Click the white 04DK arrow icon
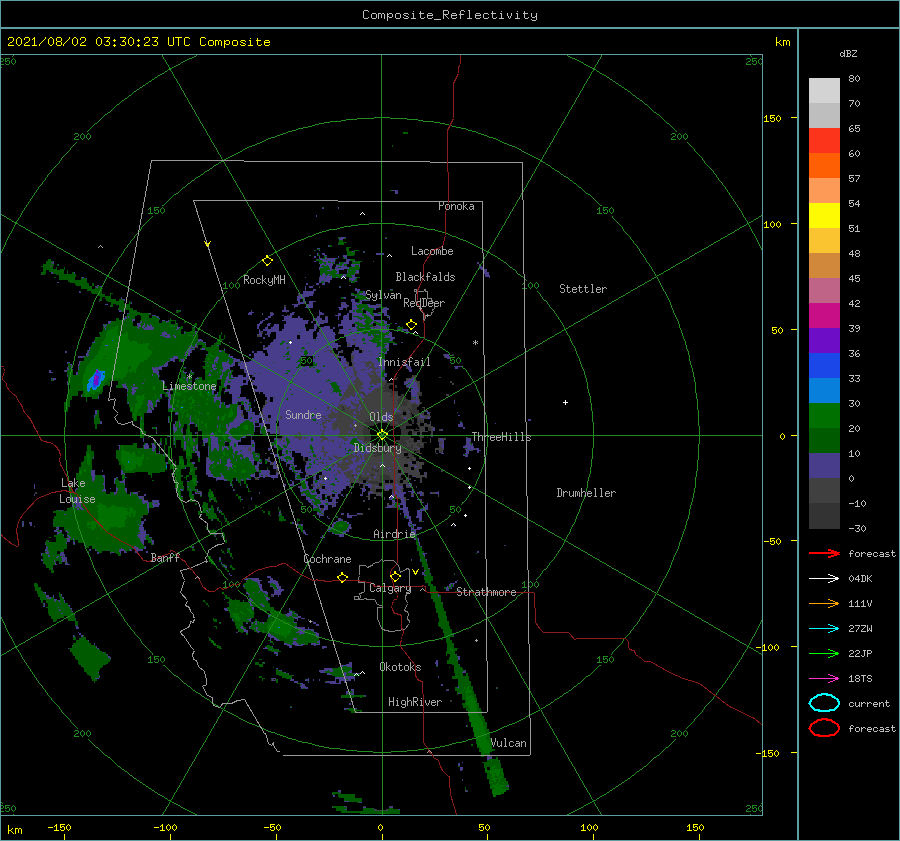This screenshot has width=900, height=841. (824, 579)
